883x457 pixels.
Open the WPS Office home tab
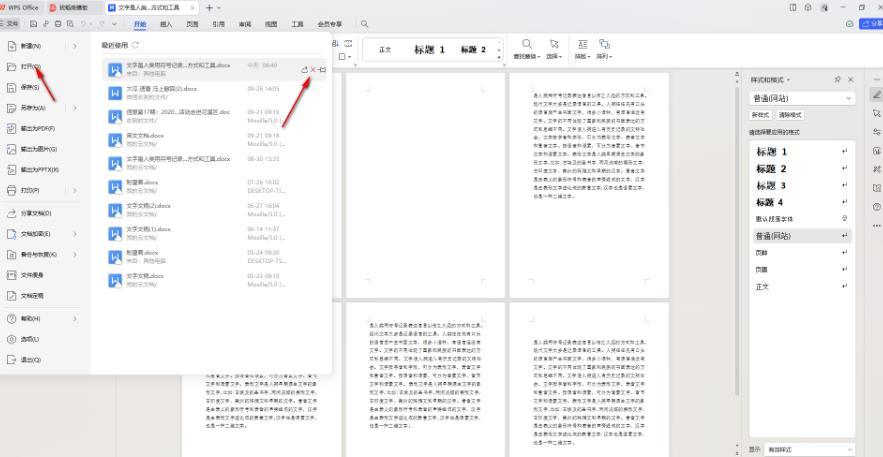(x=21, y=8)
